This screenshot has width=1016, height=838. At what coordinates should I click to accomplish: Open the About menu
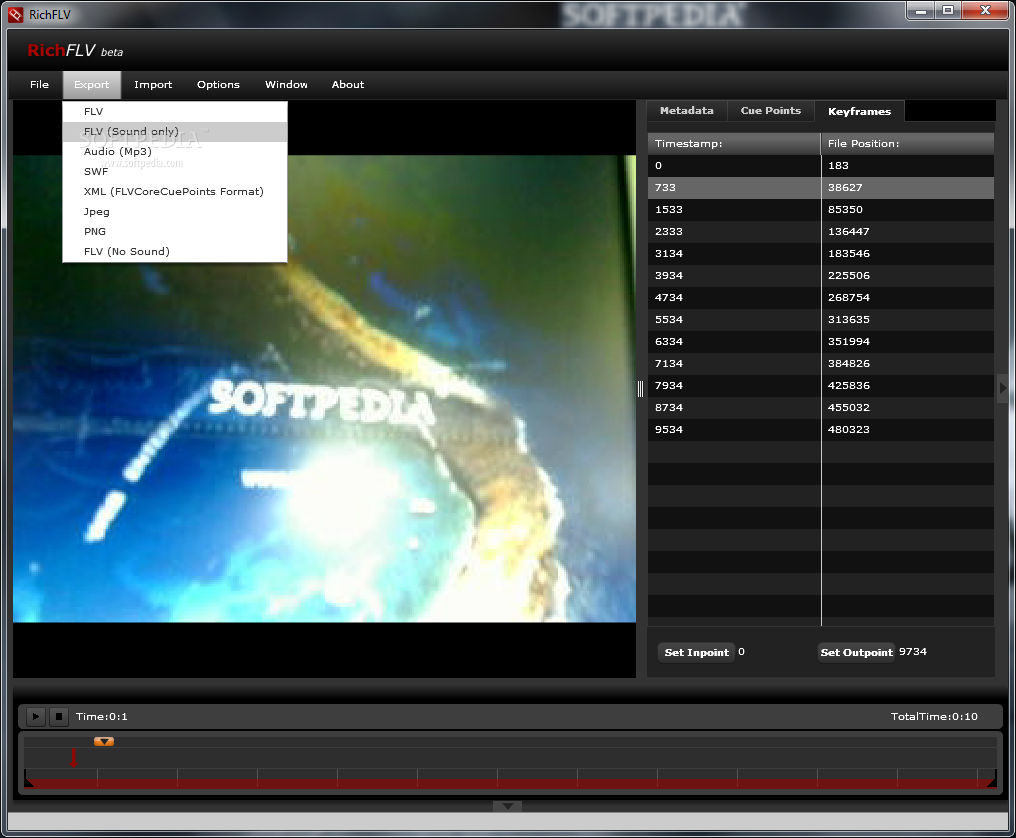[348, 84]
